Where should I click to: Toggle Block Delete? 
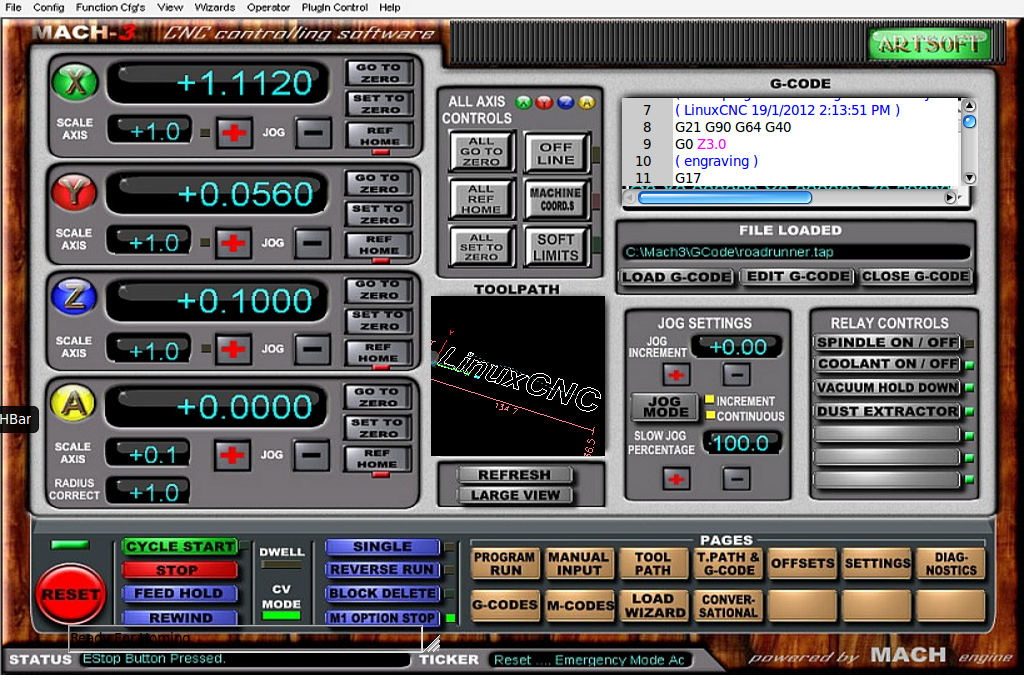tap(382, 593)
